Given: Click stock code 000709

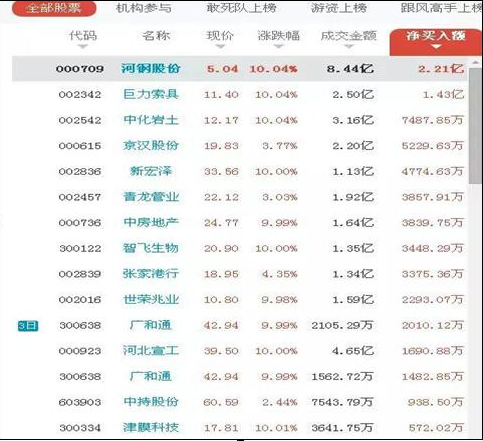Looking at the screenshot, I should coord(80,69).
